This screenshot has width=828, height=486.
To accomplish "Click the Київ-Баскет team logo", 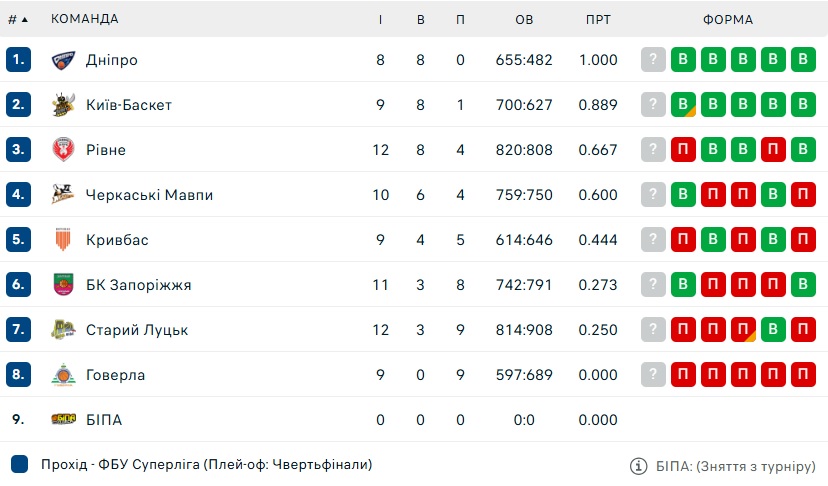I will [x=63, y=105].
